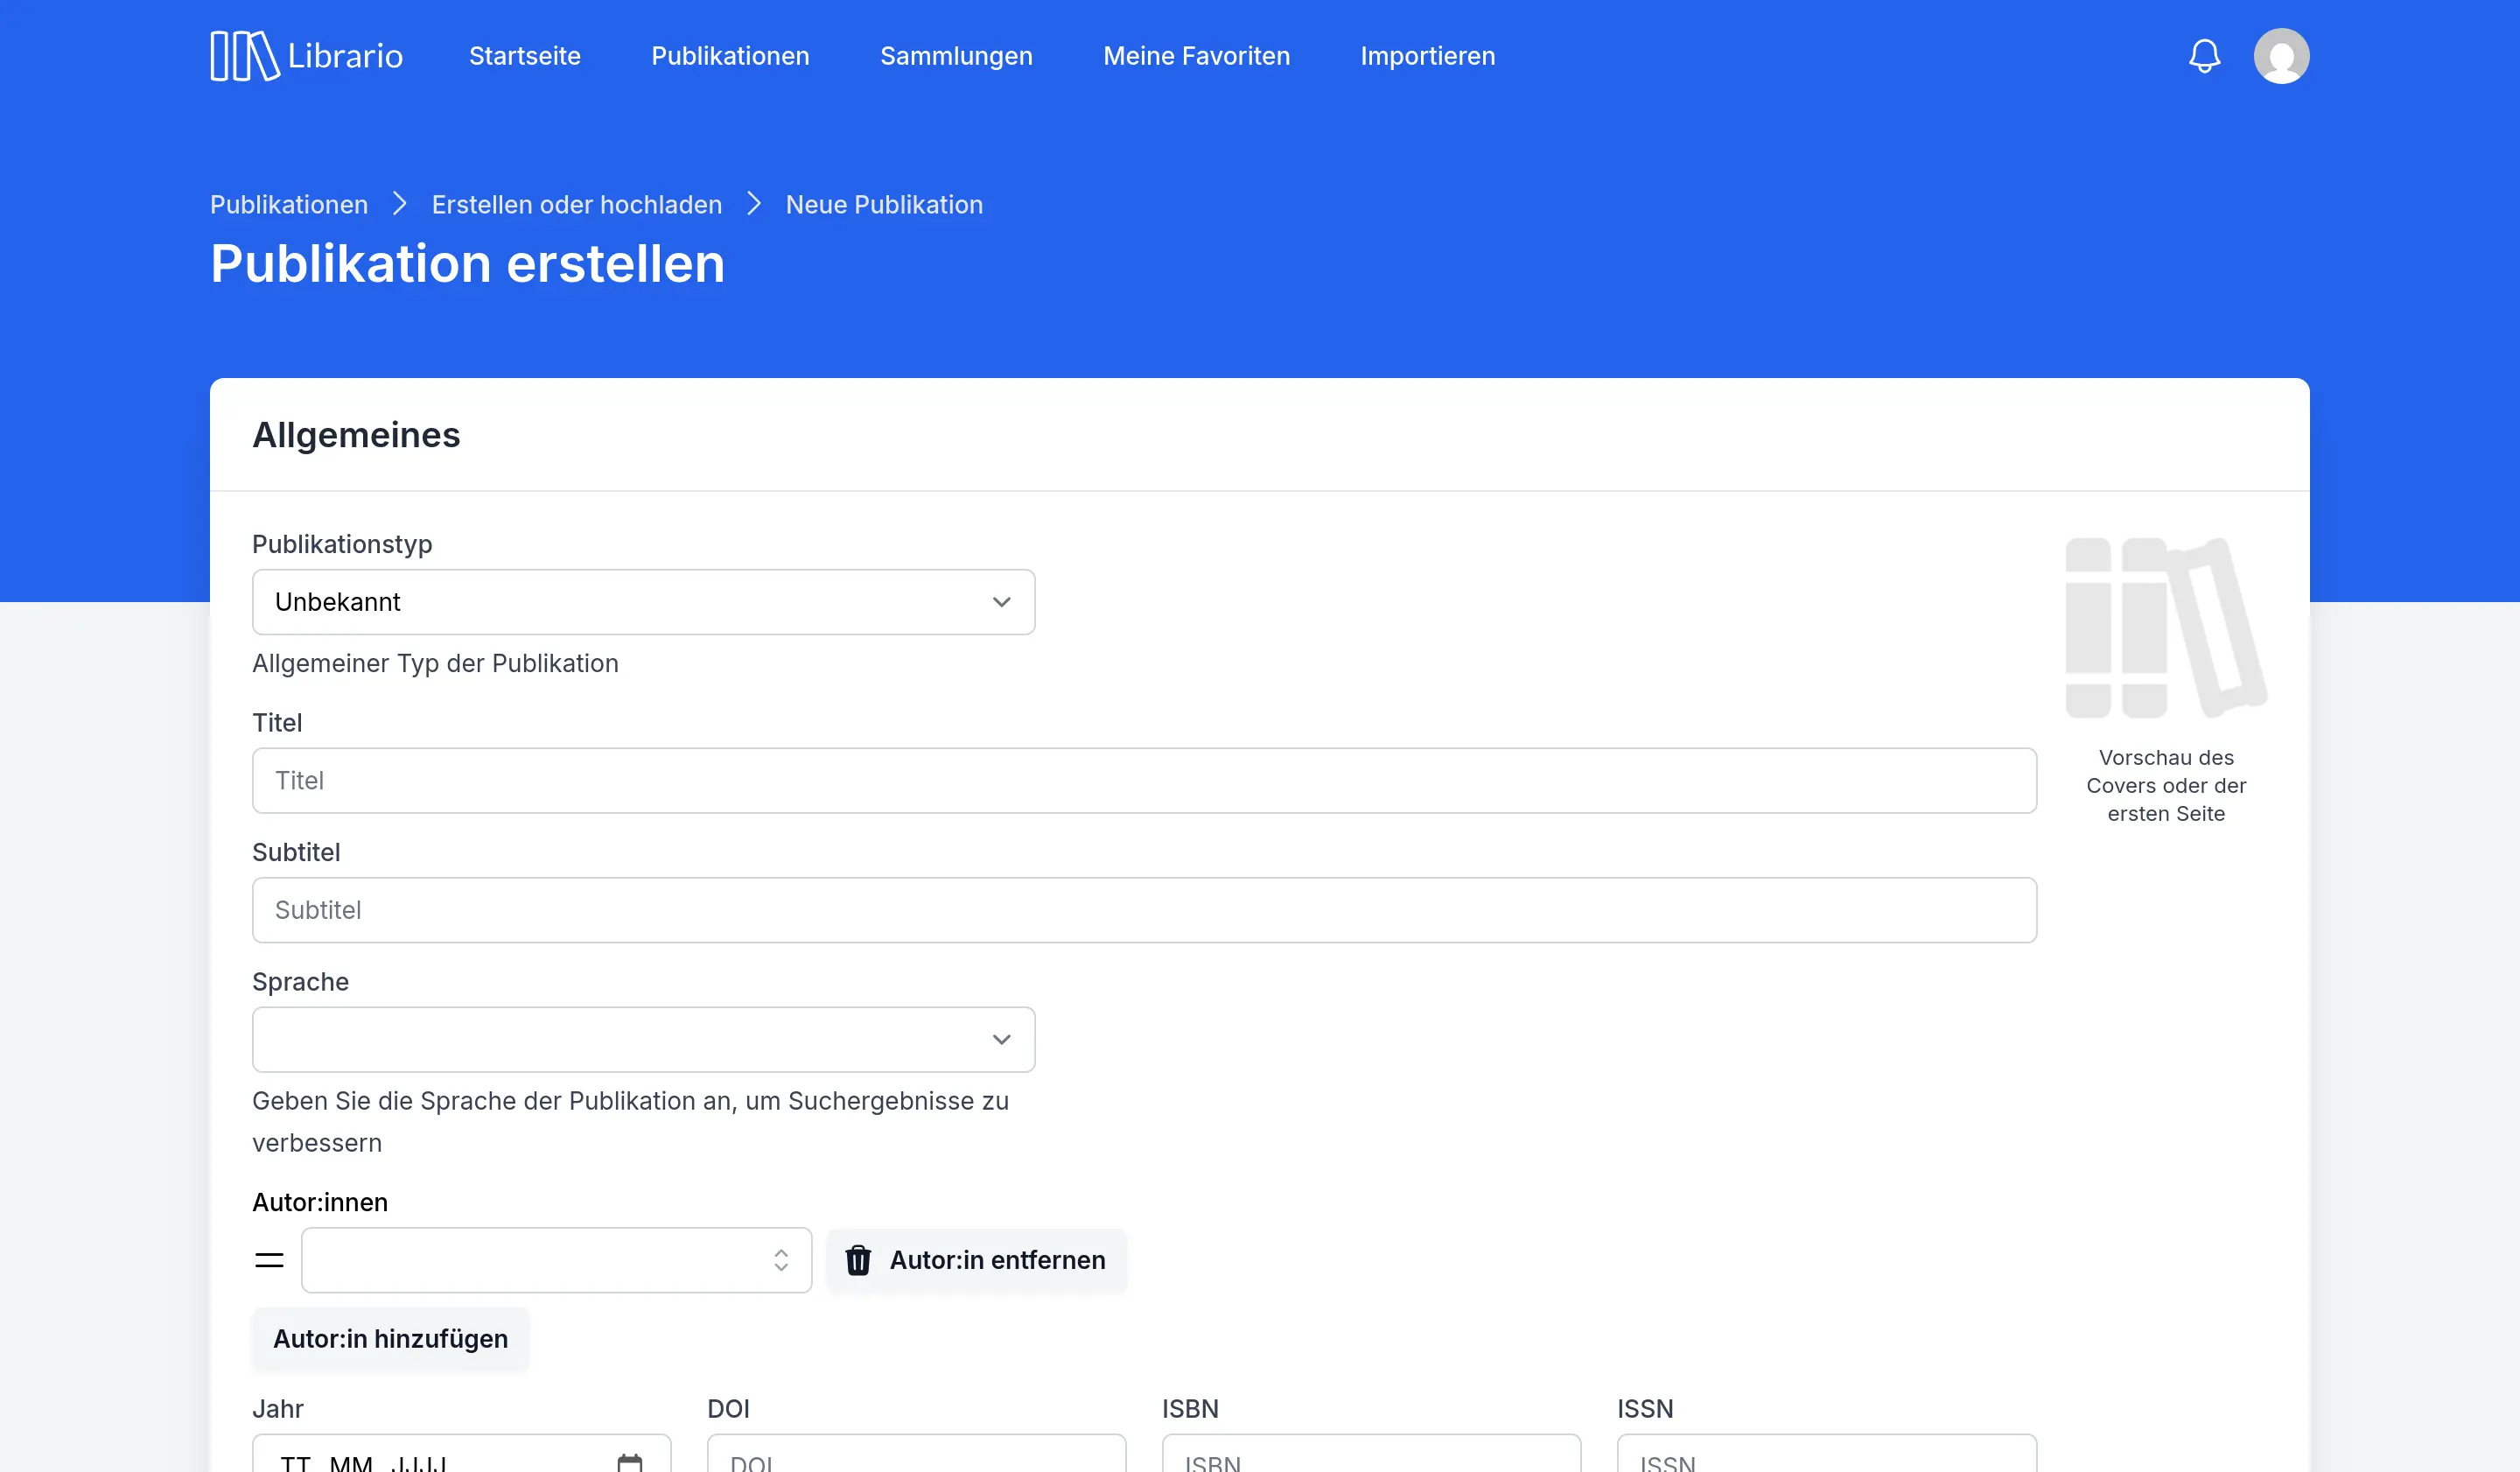Open Sammlungen menu item
The image size is (2520, 1472).
[956, 56]
